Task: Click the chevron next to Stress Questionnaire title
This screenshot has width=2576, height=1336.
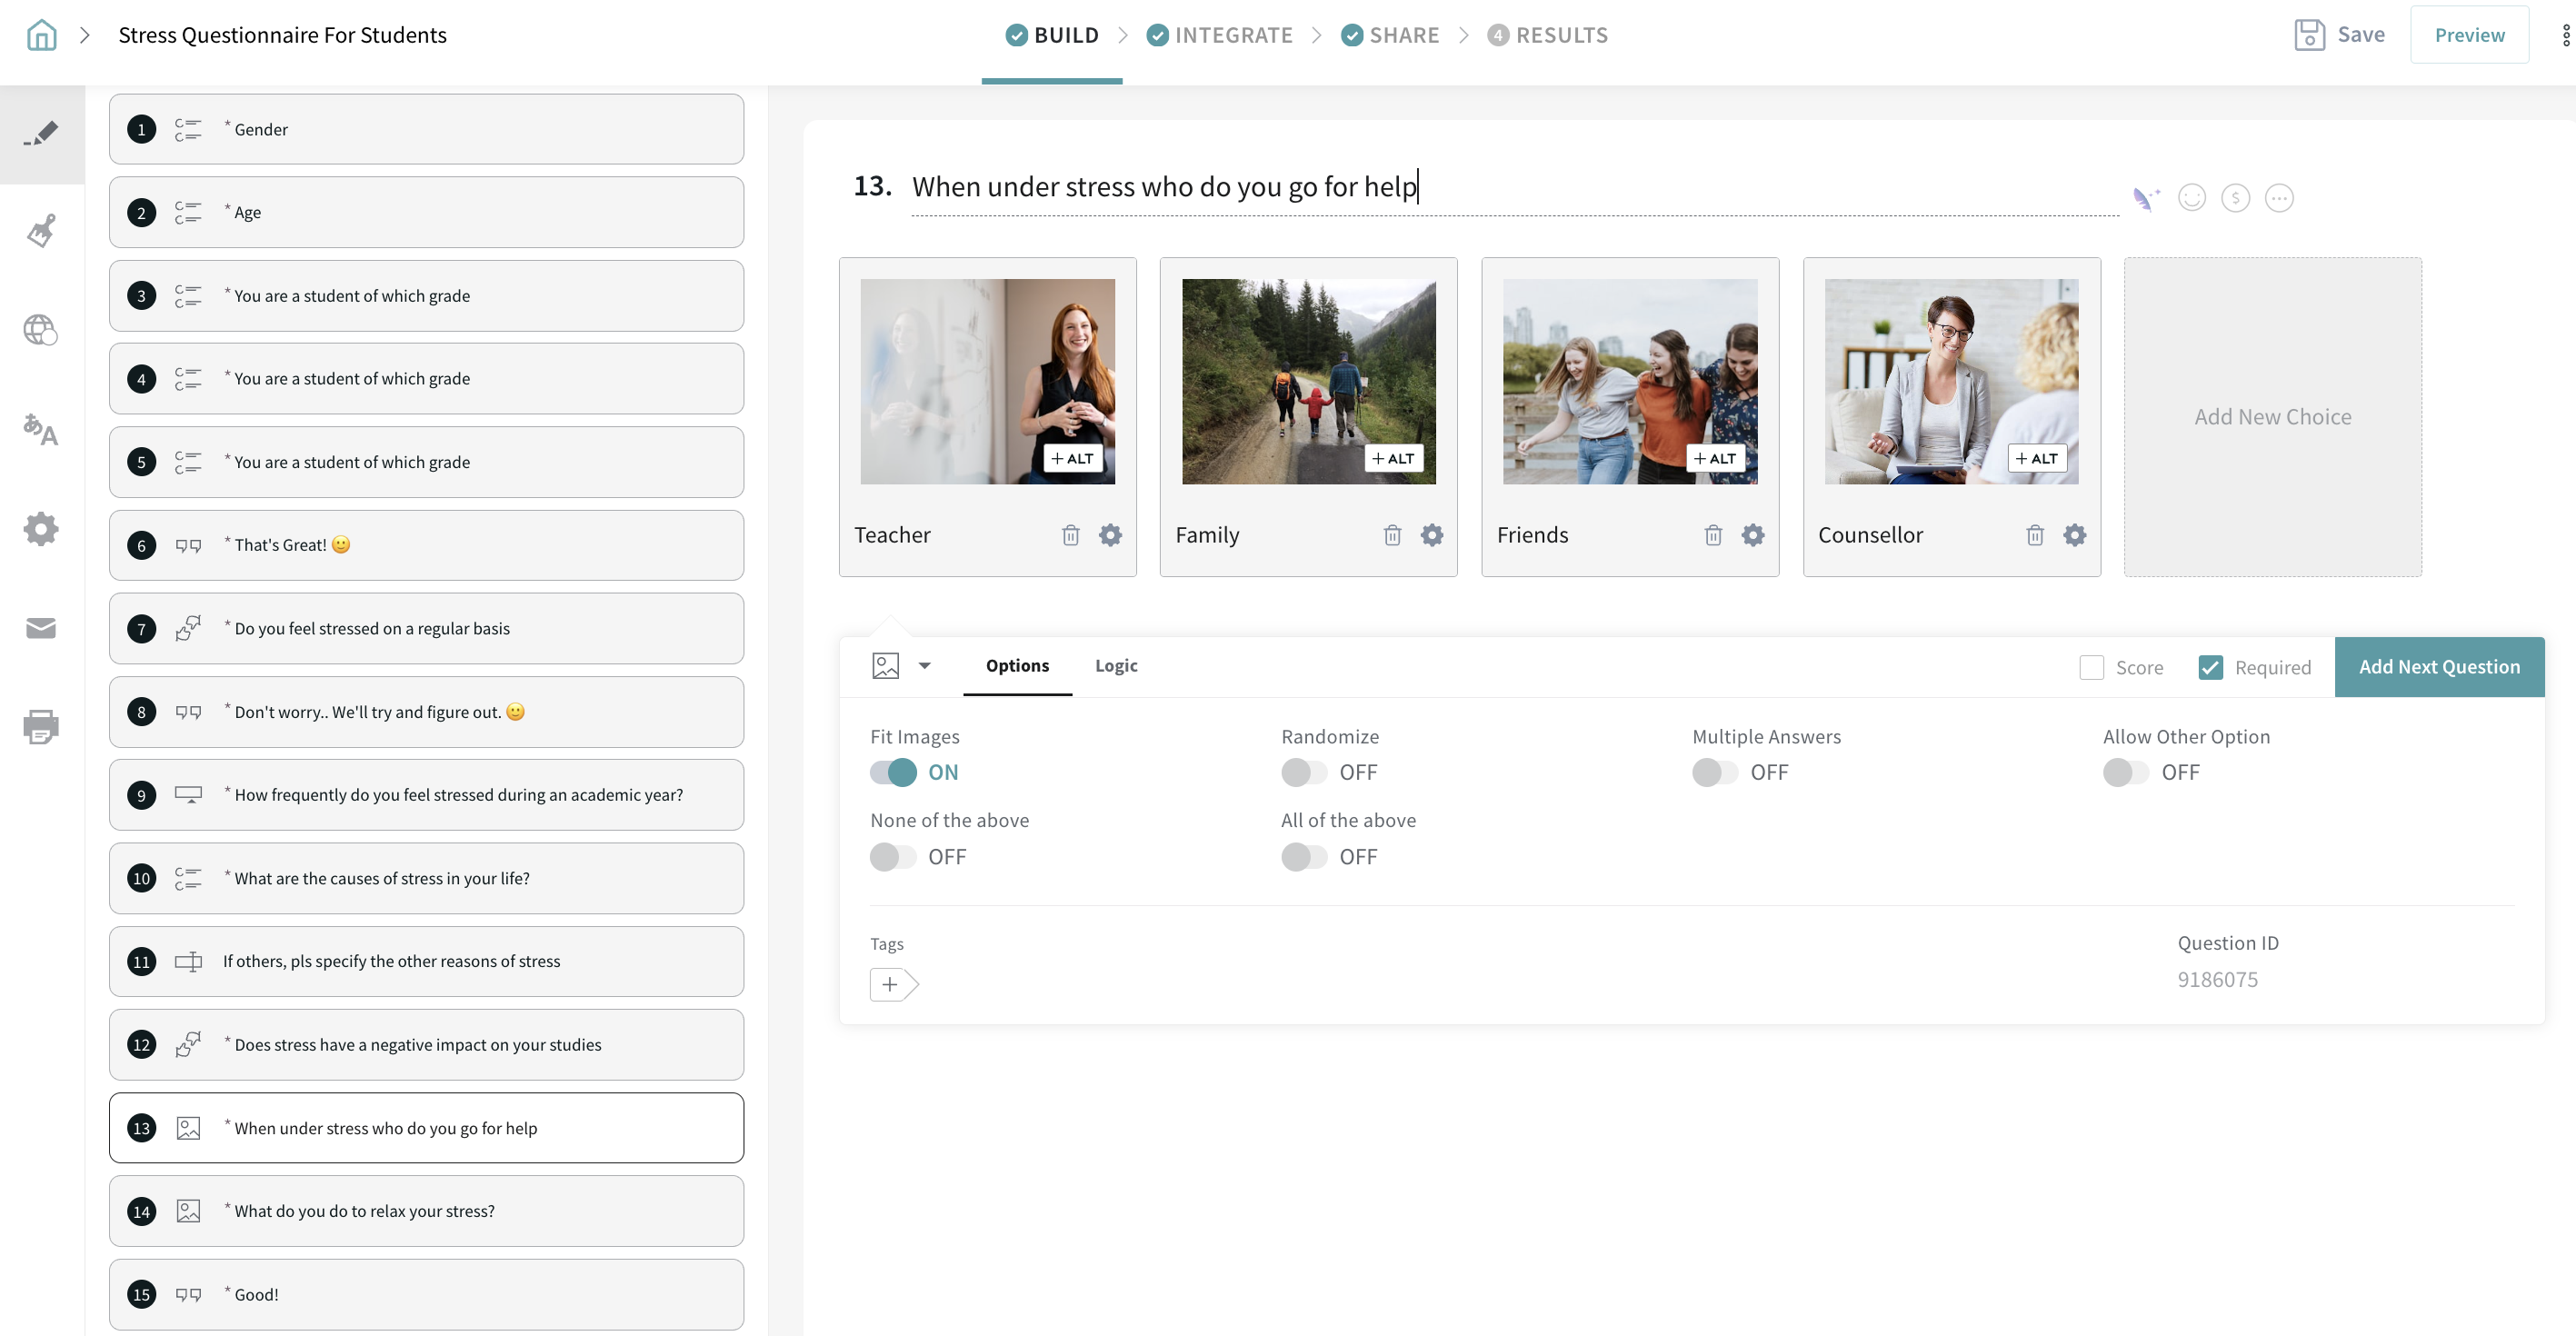Action: point(85,35)
